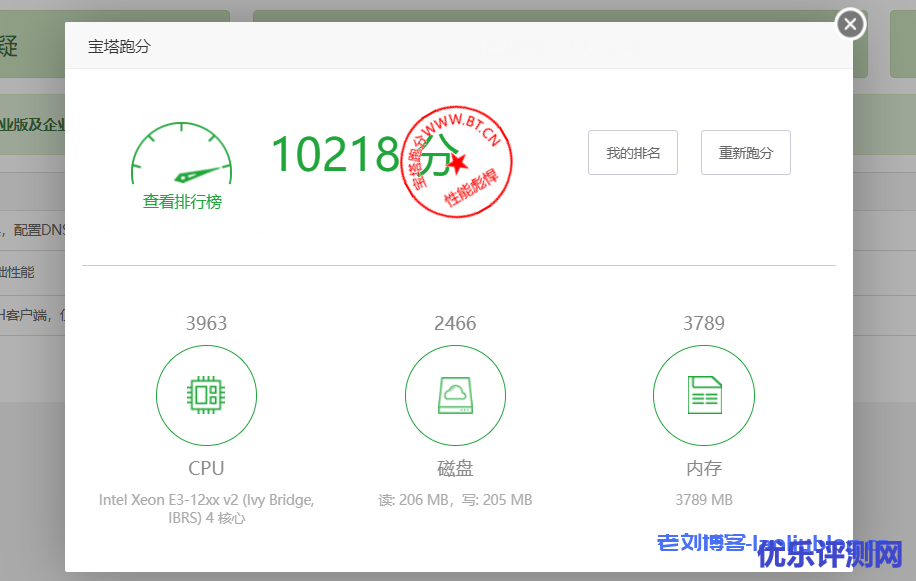916x581 pixels.
Task: Select the total score 10218 text
Action: coord(335,154)
